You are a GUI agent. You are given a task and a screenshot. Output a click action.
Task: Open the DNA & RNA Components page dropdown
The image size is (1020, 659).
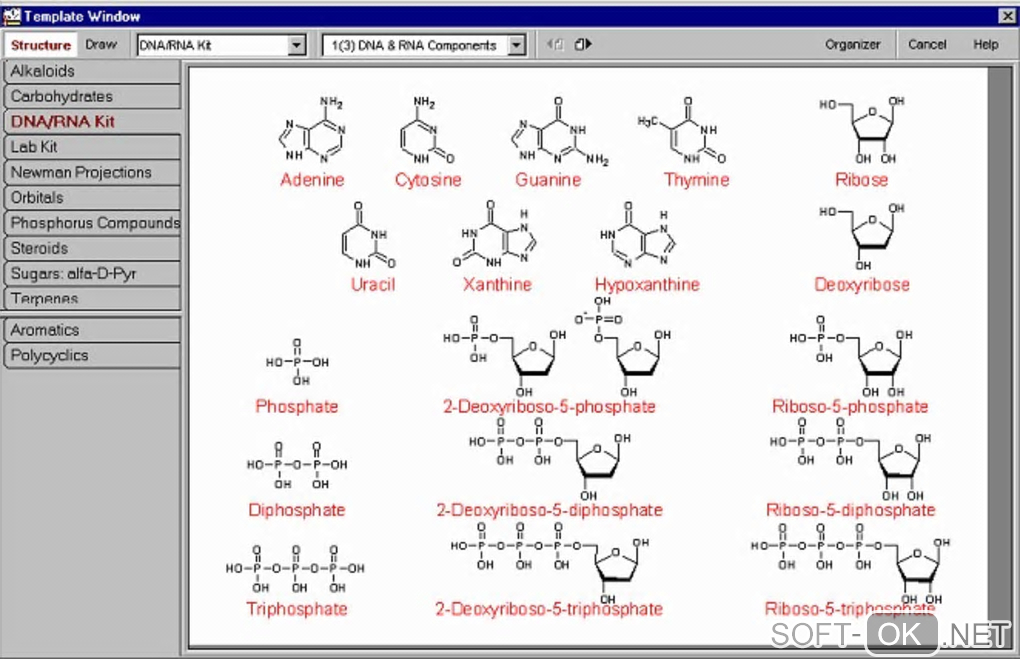517,45
